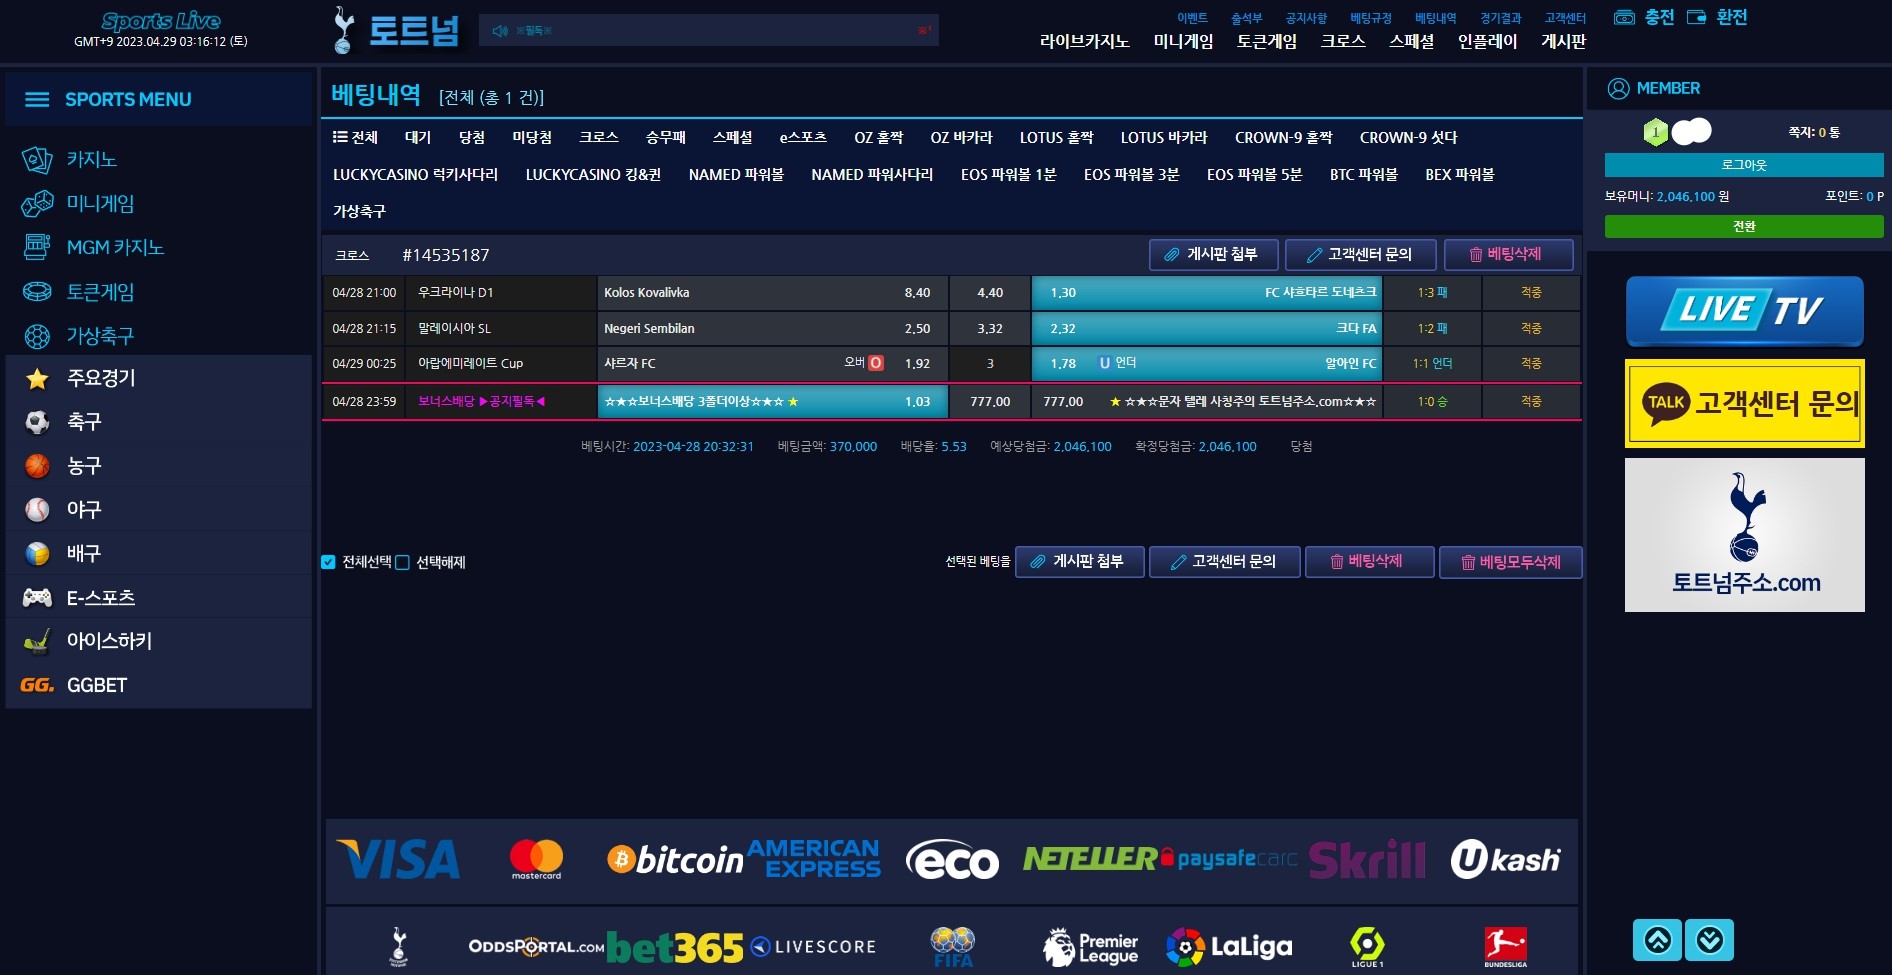Click the level 1 hexagon badge
This screenshot has width=1892, height=975.
[1656, 132]
